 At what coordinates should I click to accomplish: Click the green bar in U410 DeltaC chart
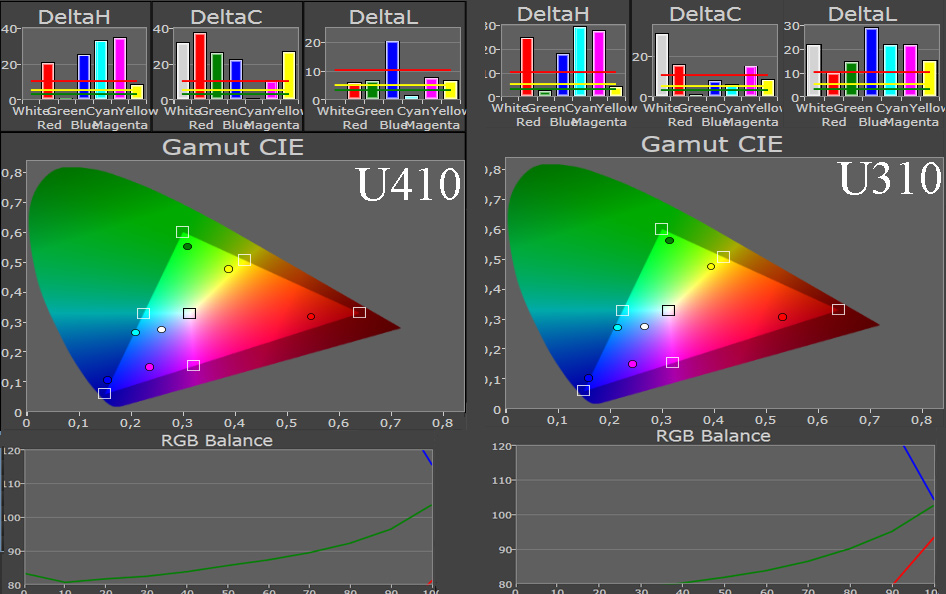coord(217,76)
